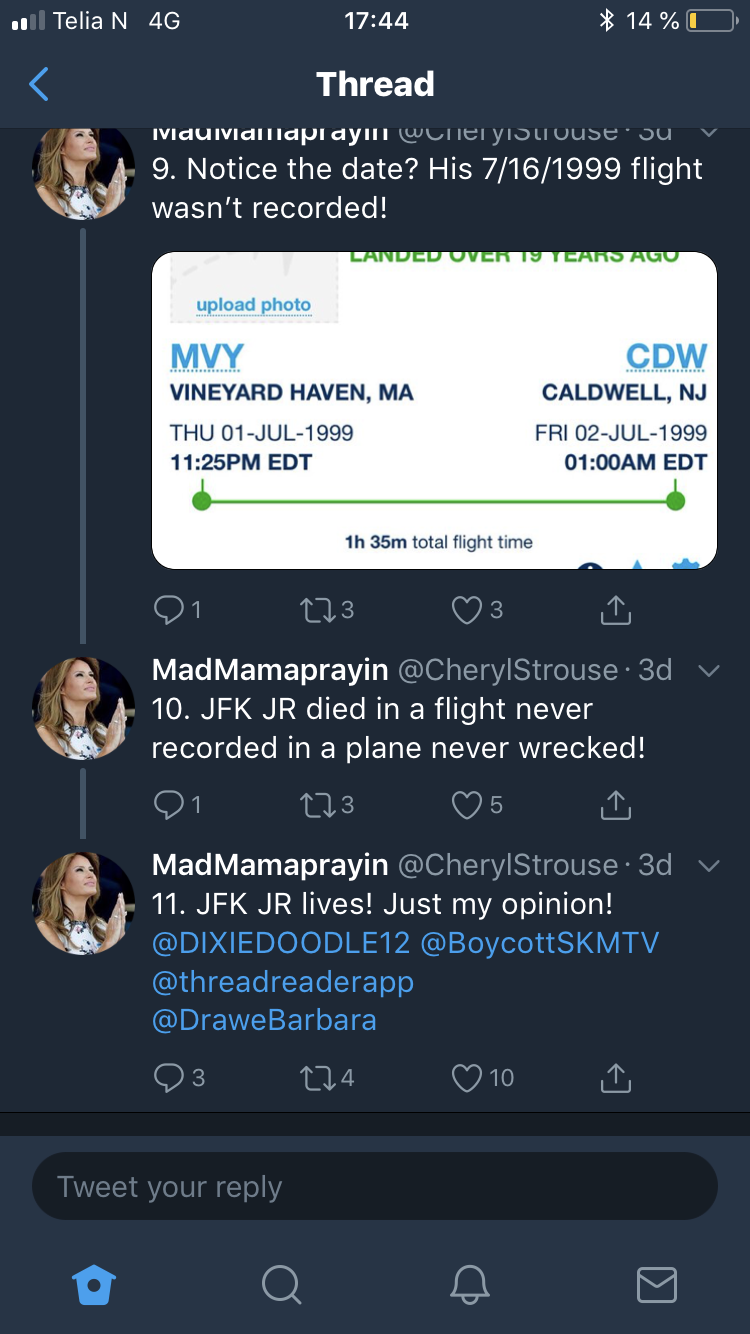Image resolution: width=750 pixels, height=1334 pixels.
Task: Retweet the tweet numbered 10
Action: (316, 804)
